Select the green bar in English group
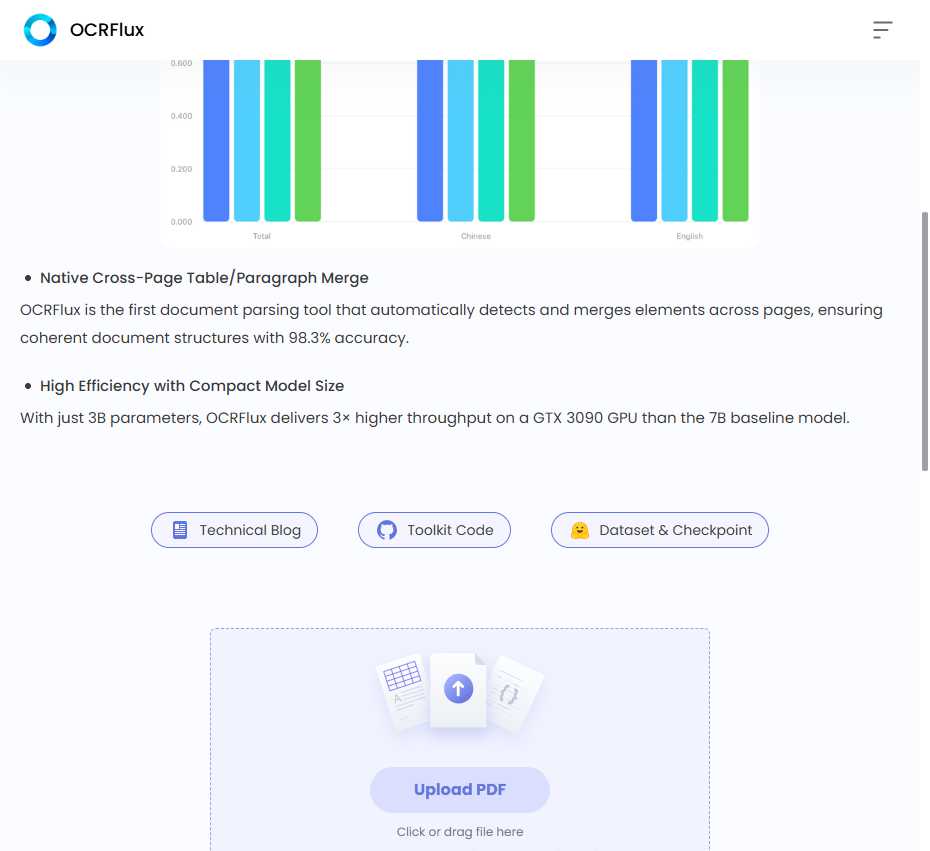Image resolution: width=930 pixels, height=851 pixels. [x=735, y=140]
